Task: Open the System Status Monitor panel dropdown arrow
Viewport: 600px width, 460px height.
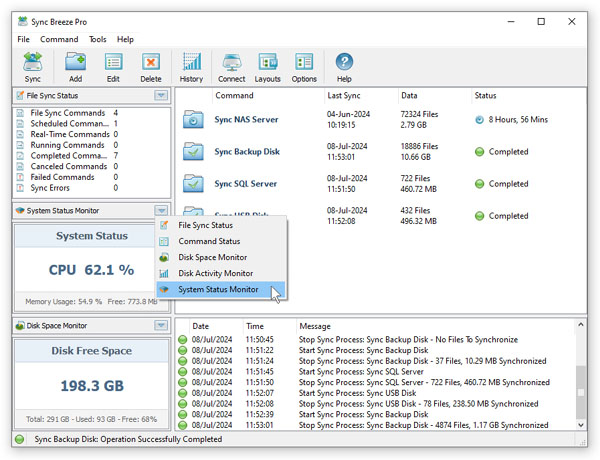Action: point(161,210)
